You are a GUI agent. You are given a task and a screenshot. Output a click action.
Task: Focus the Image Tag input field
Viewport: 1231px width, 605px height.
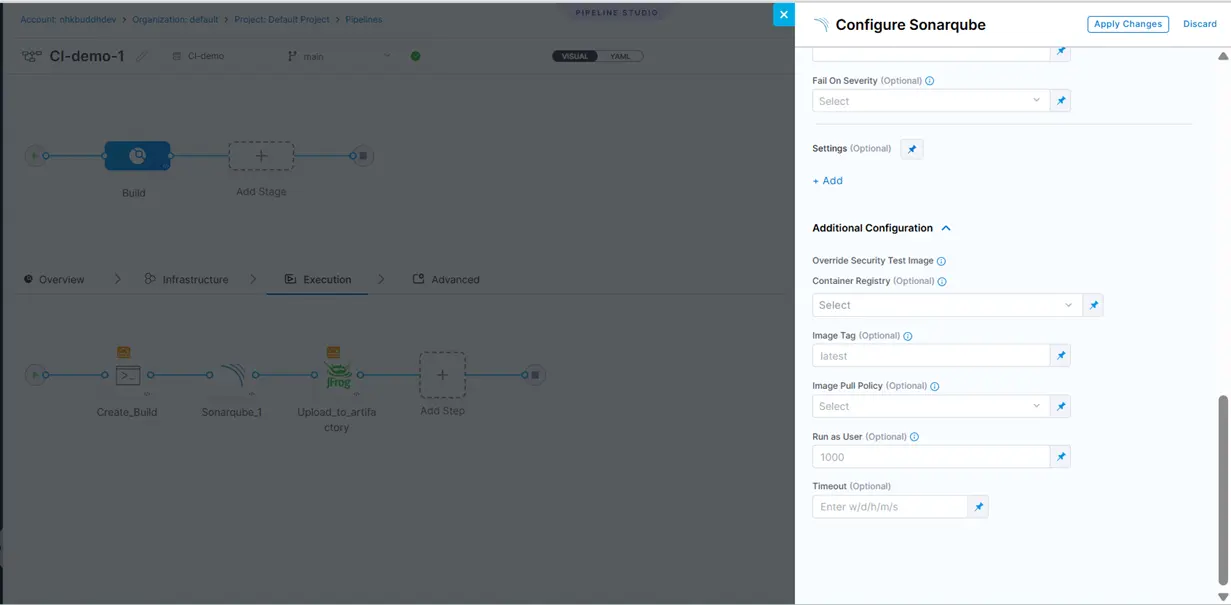(x=931, y=356)
